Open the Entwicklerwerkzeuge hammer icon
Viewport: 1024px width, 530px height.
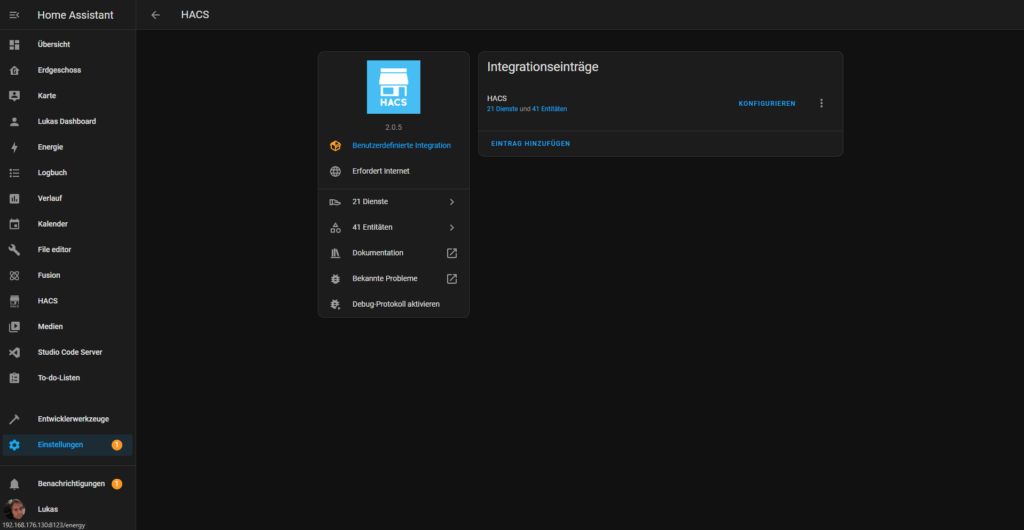[14, 419]
